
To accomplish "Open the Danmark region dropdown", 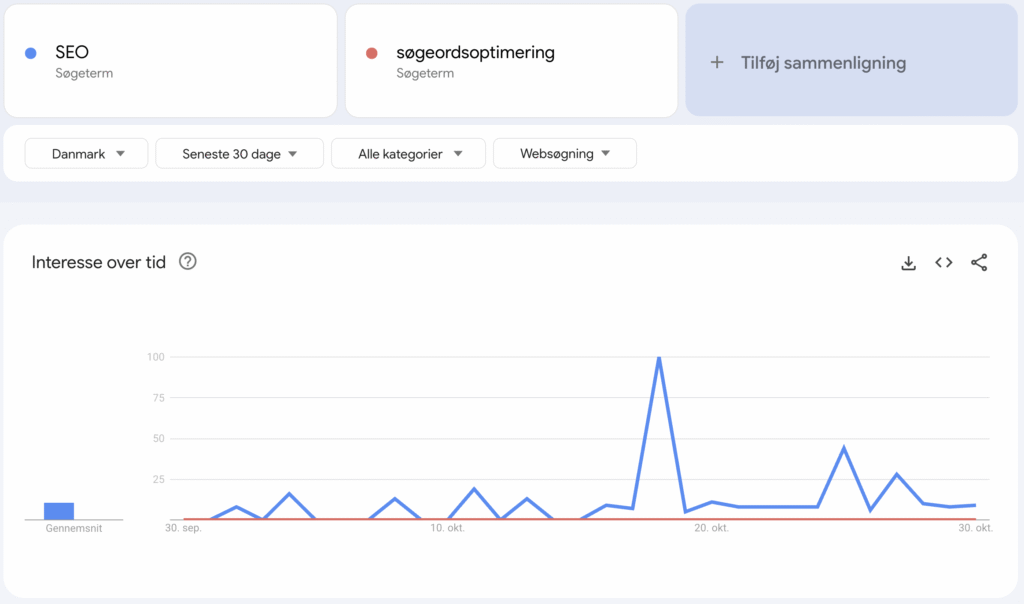I will click(x=86, y=153).
